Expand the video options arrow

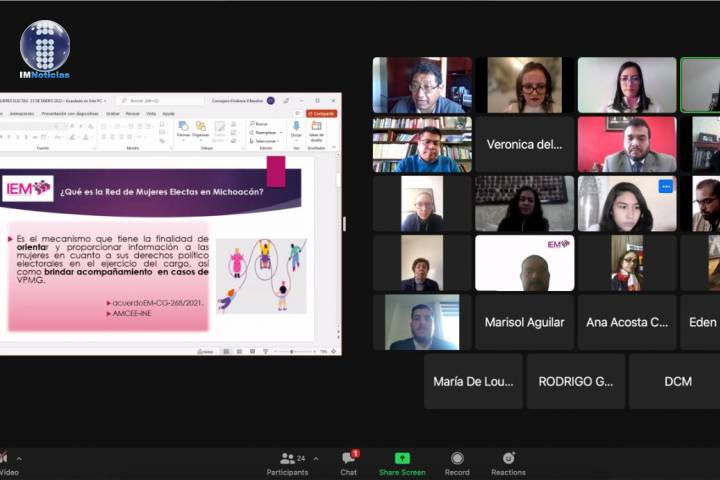(19, 459)
